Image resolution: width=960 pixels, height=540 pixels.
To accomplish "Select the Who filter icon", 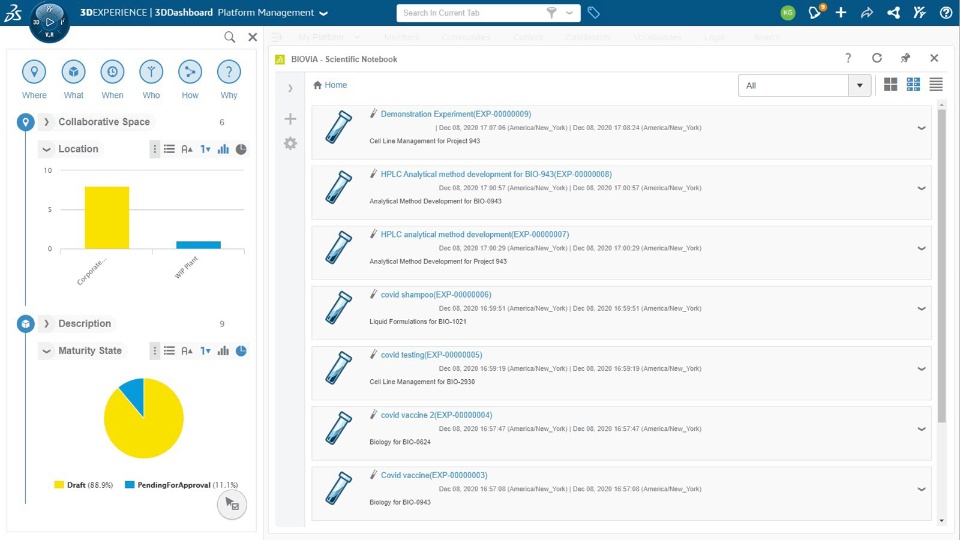I will tap(151, 72).
